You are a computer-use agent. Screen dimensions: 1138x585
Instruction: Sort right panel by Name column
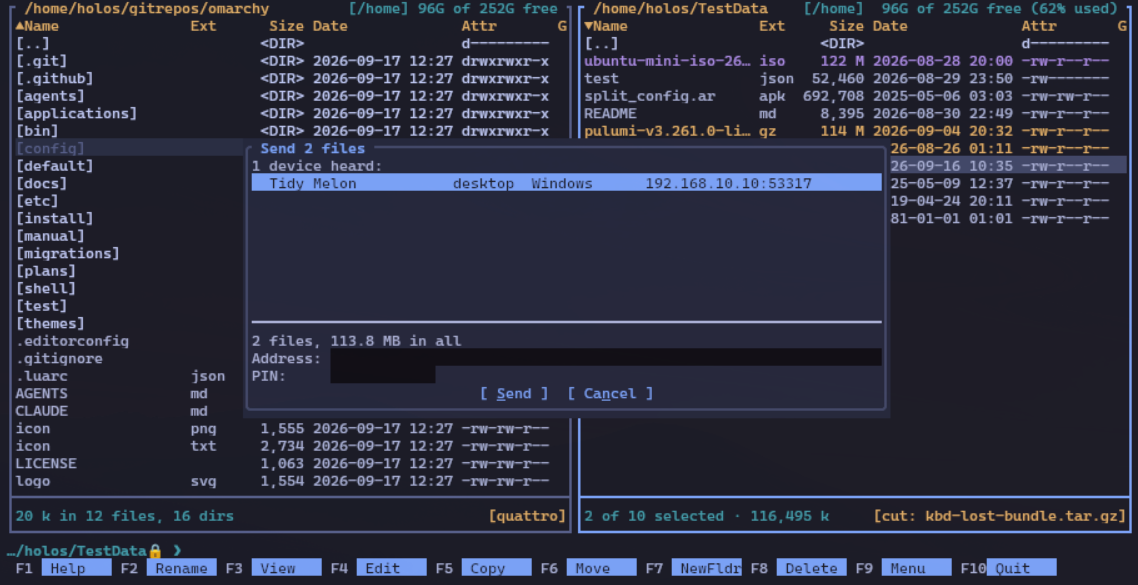(606, 26)
